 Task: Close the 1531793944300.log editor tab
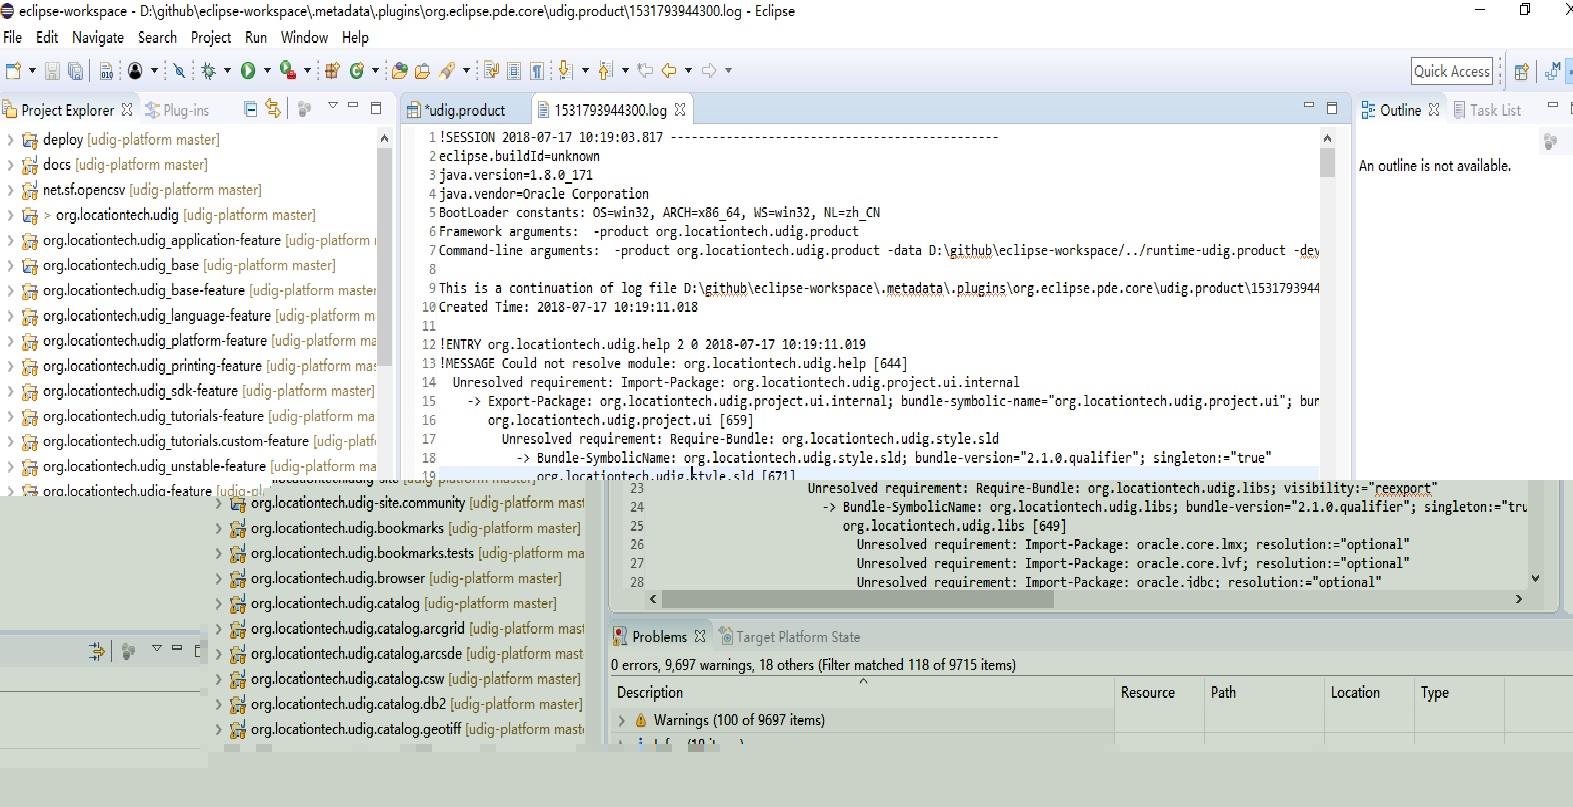680,110
